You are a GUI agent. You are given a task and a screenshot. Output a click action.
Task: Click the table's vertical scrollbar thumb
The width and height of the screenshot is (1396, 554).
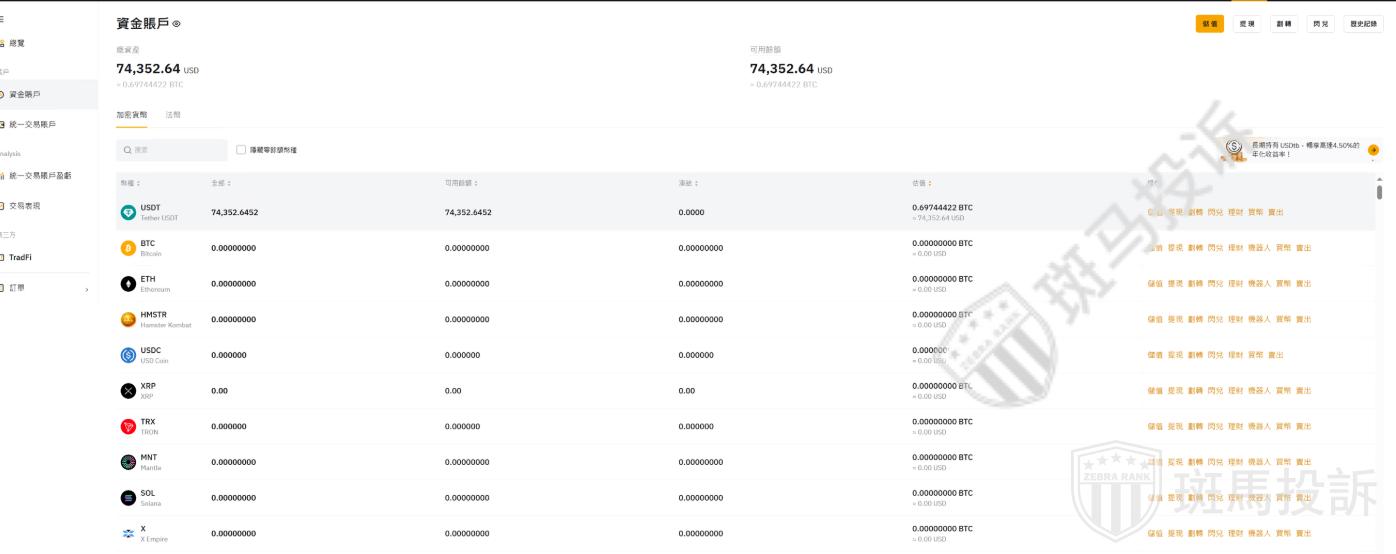[1379, 192]
